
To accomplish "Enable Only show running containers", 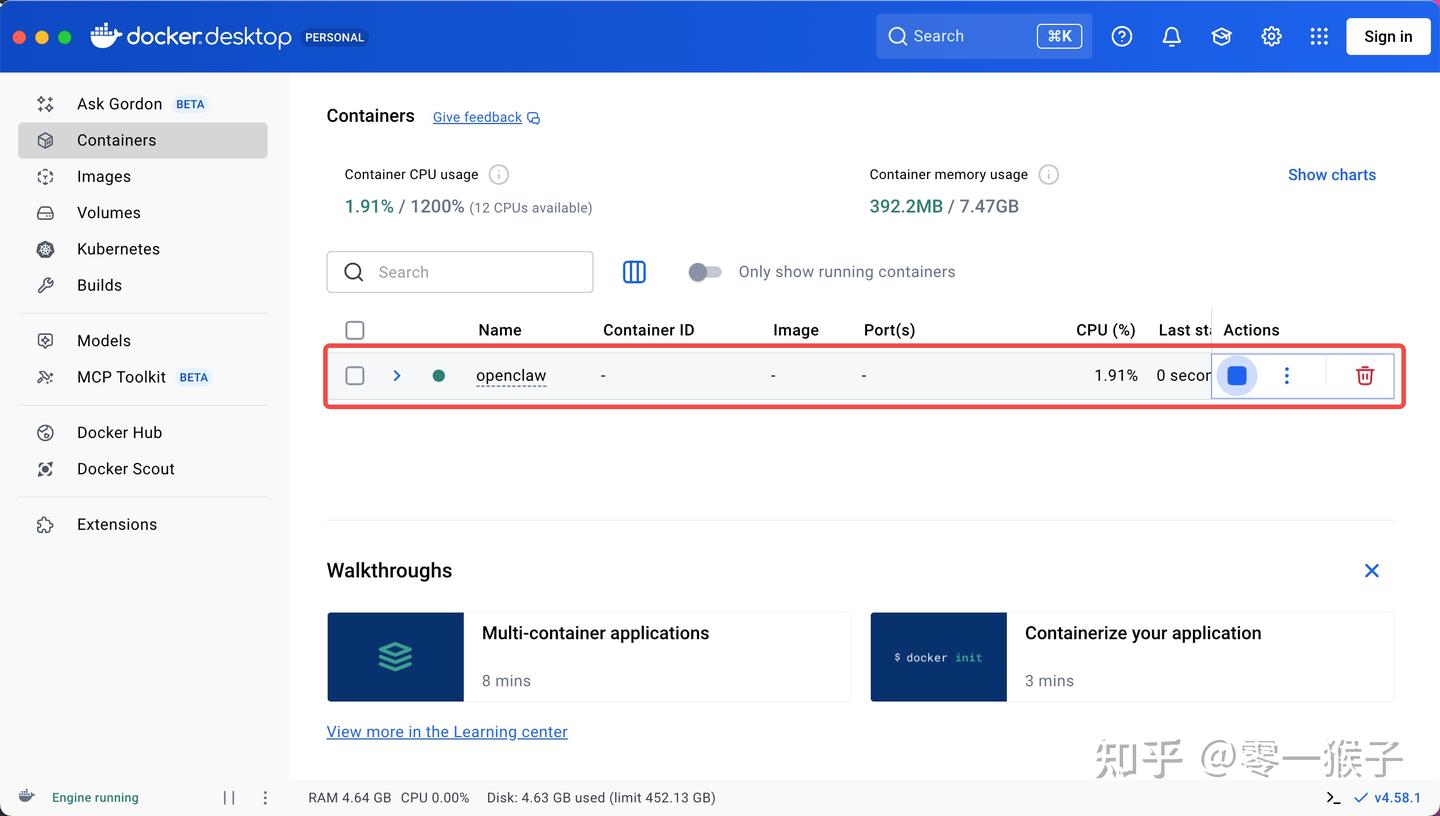I will [x=705, y=271].
